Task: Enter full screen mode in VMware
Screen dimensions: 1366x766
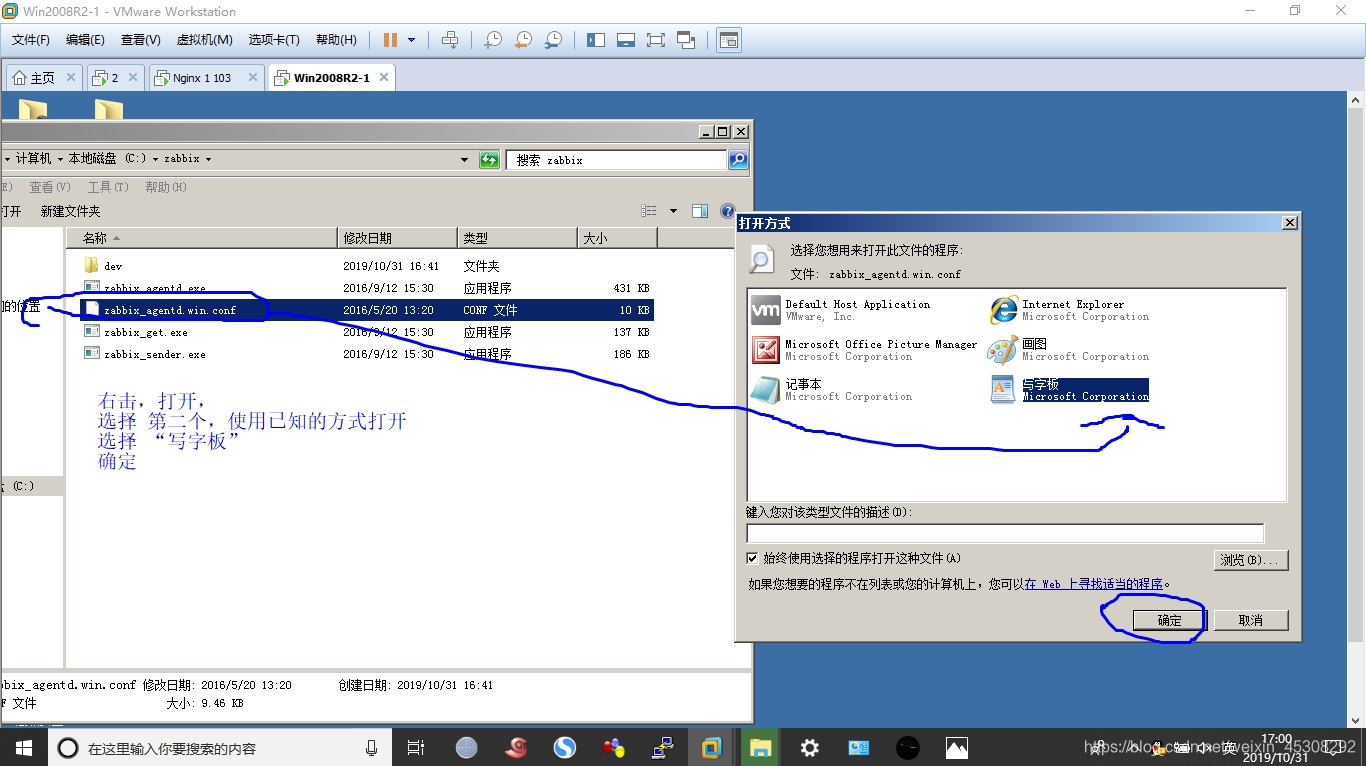Action: click(x=656, y=40)
